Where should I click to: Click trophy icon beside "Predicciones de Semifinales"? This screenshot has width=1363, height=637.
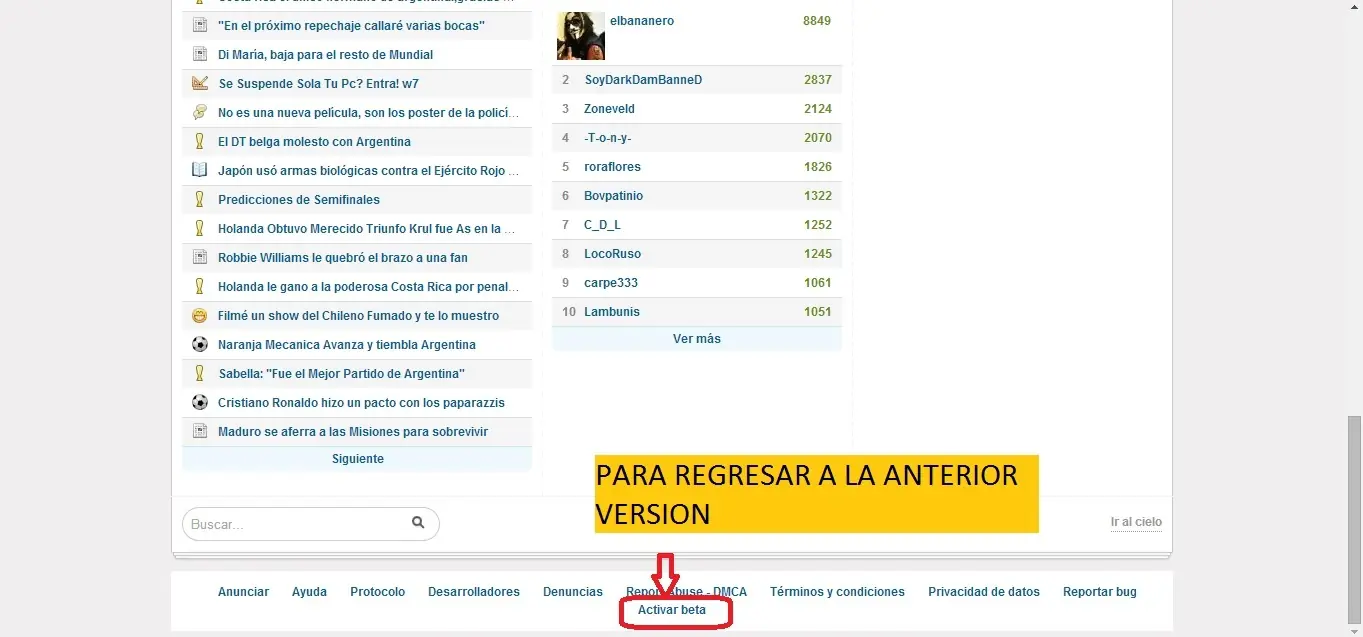(199, 199)
